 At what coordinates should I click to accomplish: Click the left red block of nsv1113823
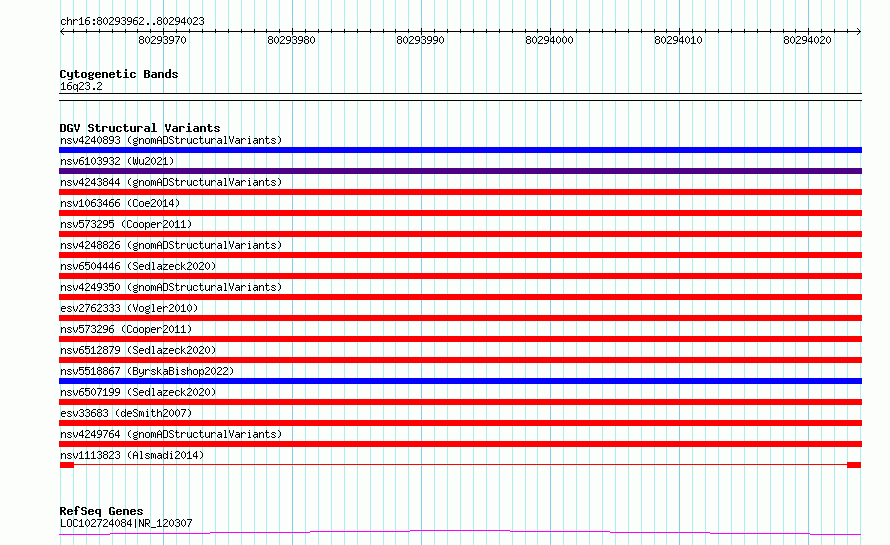[x=67, y=465]
